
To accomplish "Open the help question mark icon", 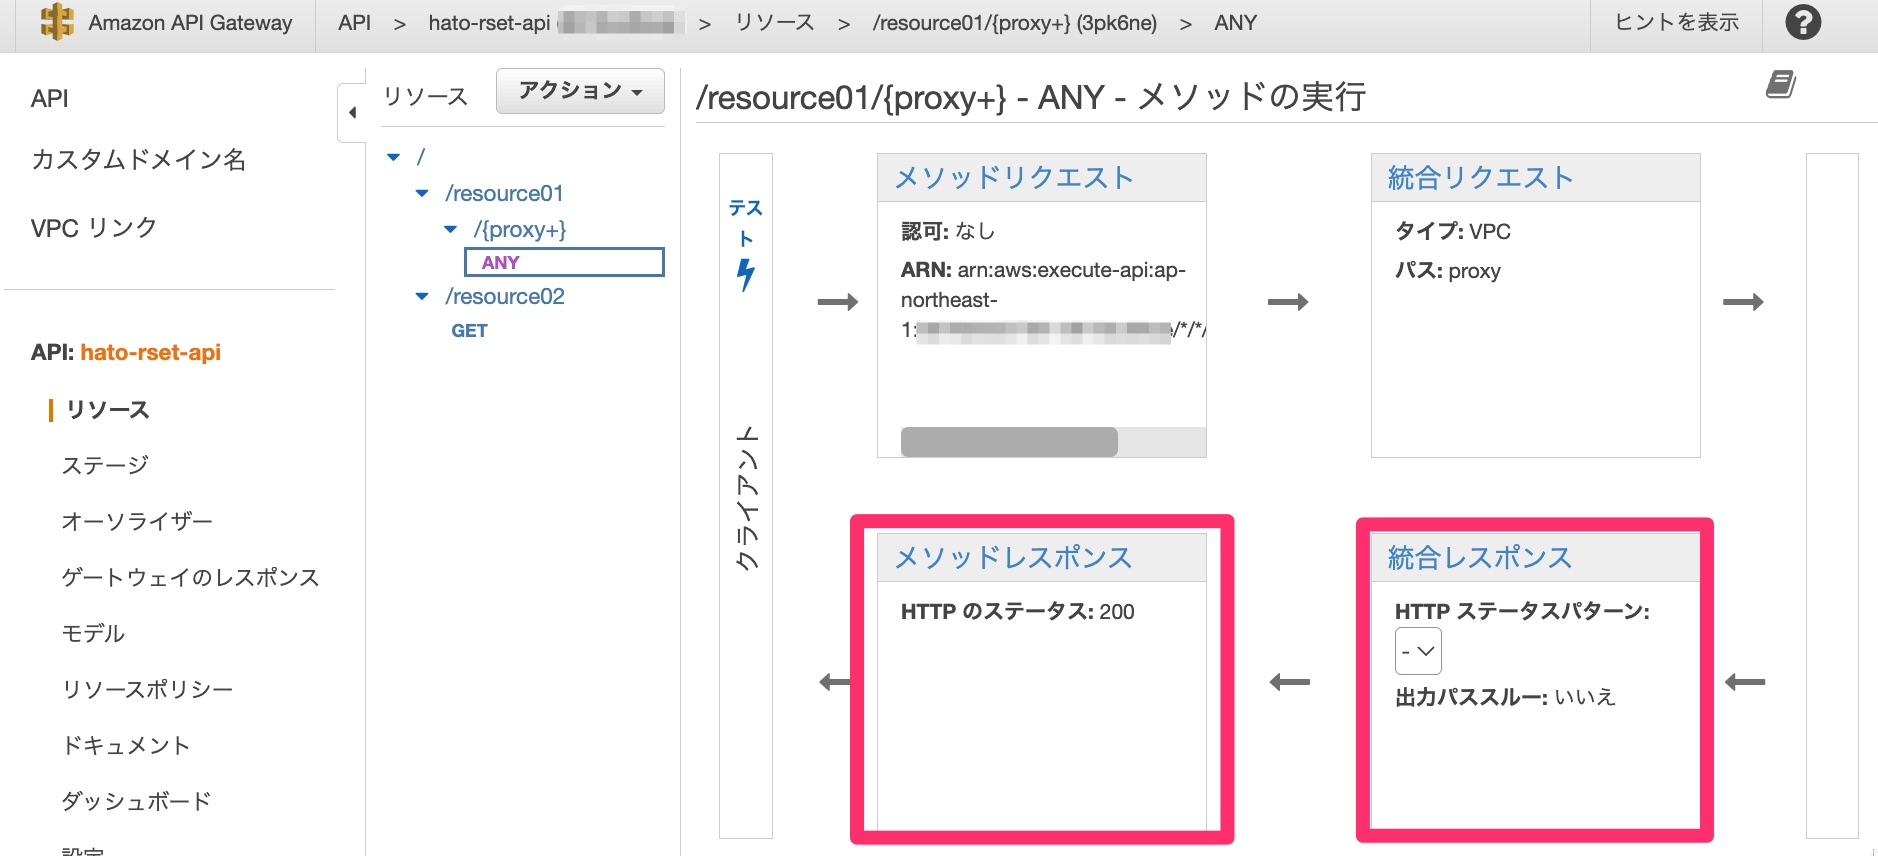I will coord(1803,22).
